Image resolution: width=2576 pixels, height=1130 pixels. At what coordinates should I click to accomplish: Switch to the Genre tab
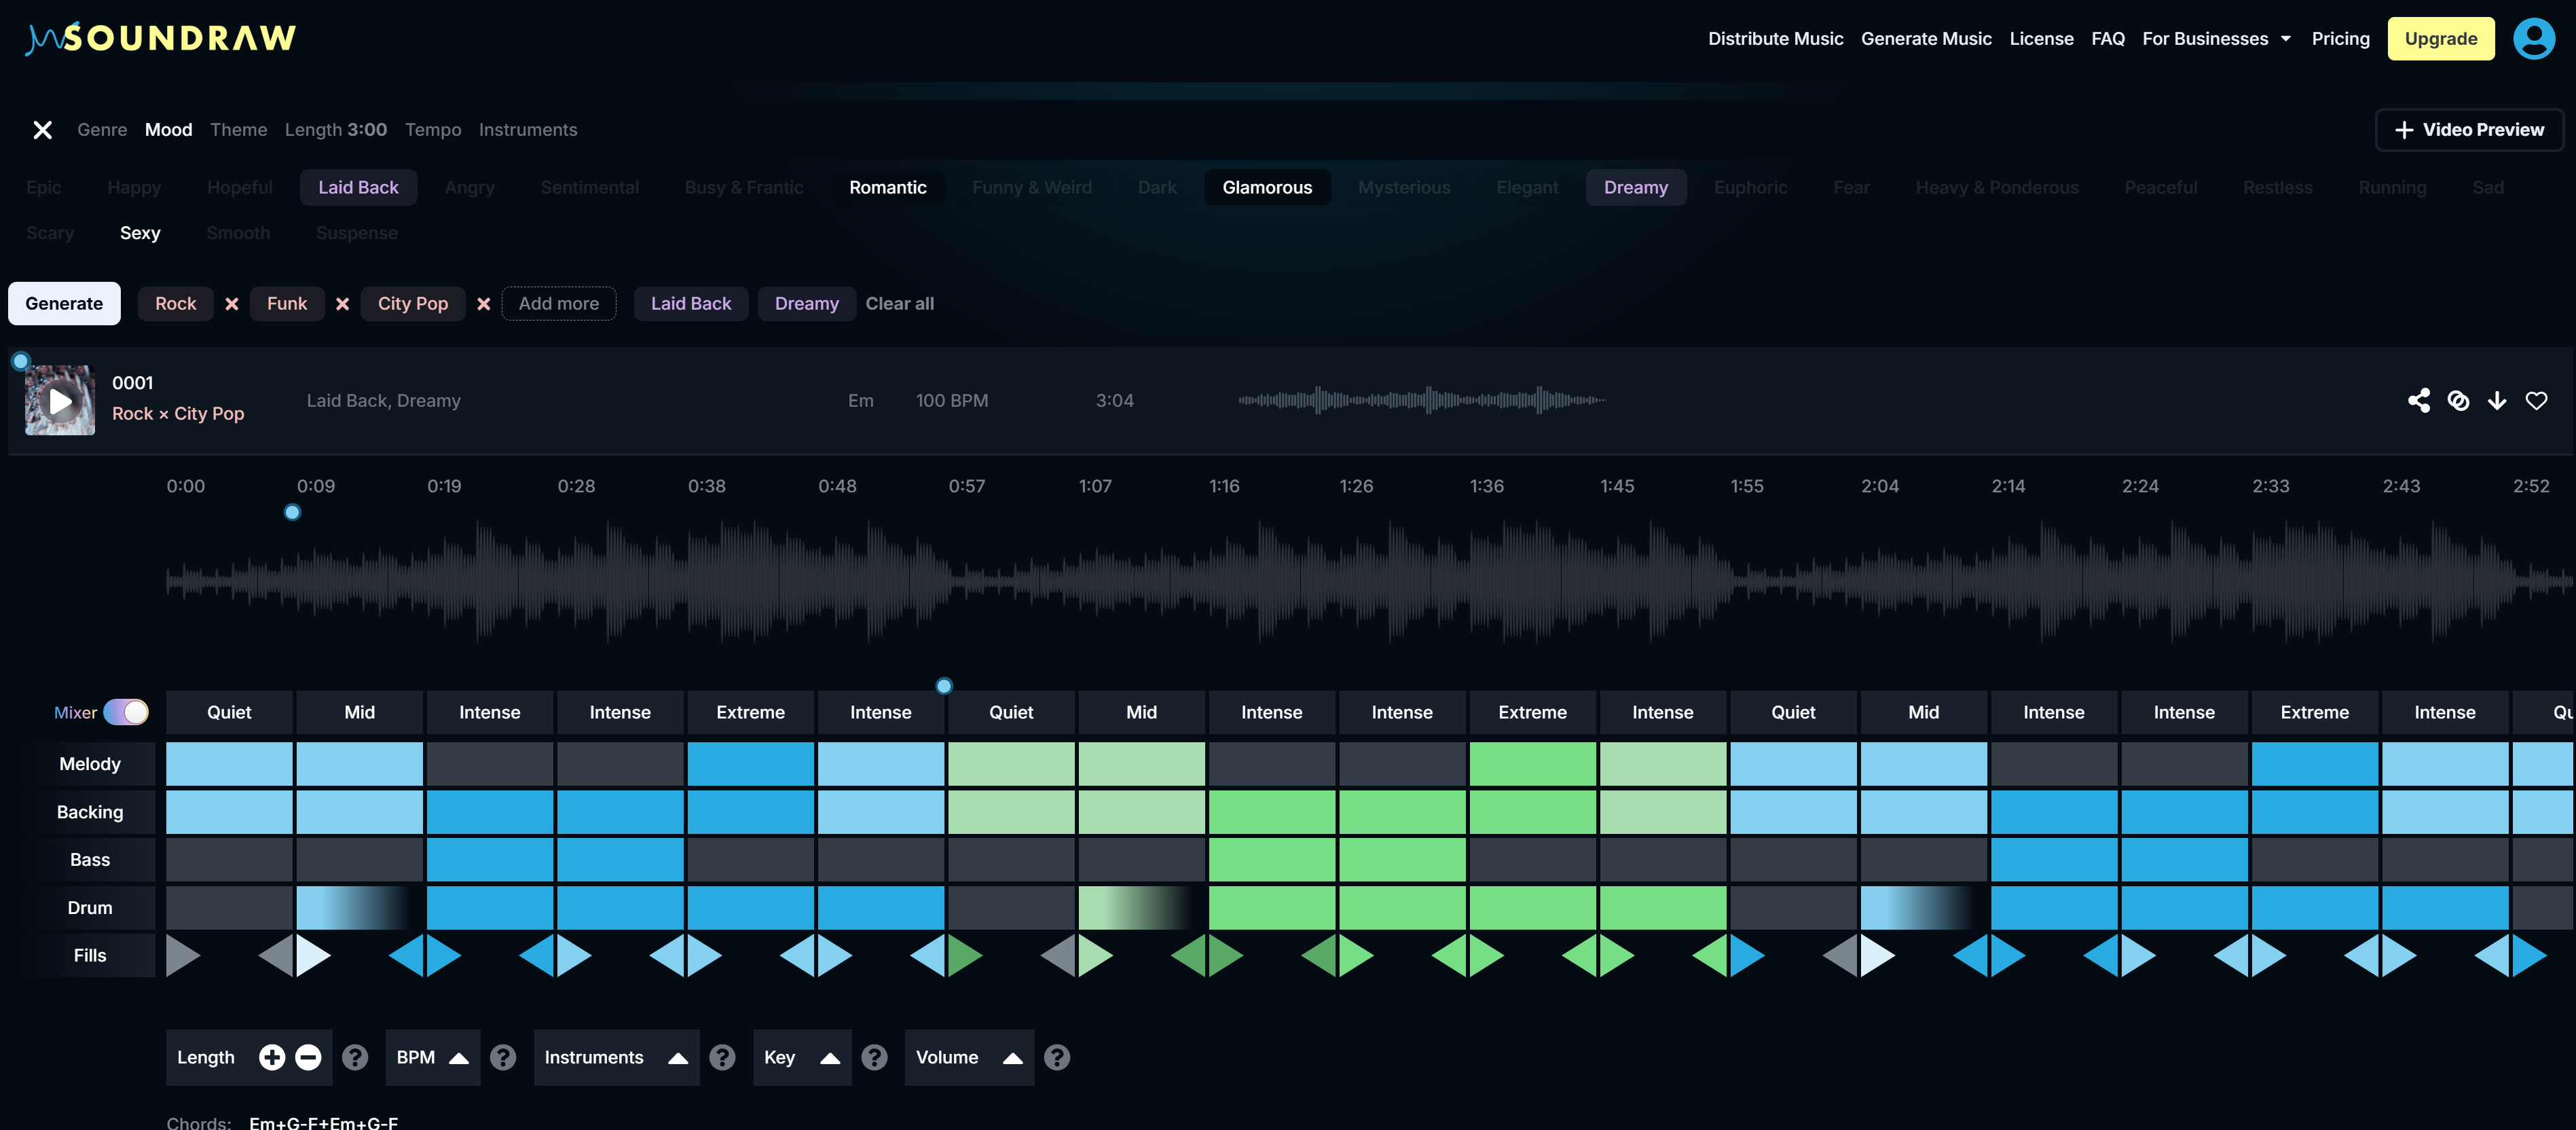(101, 129)
